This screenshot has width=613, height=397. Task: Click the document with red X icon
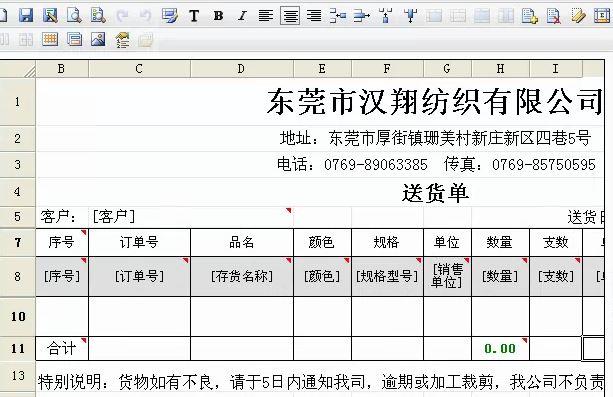pyautogui.click(x=554, y=16)
